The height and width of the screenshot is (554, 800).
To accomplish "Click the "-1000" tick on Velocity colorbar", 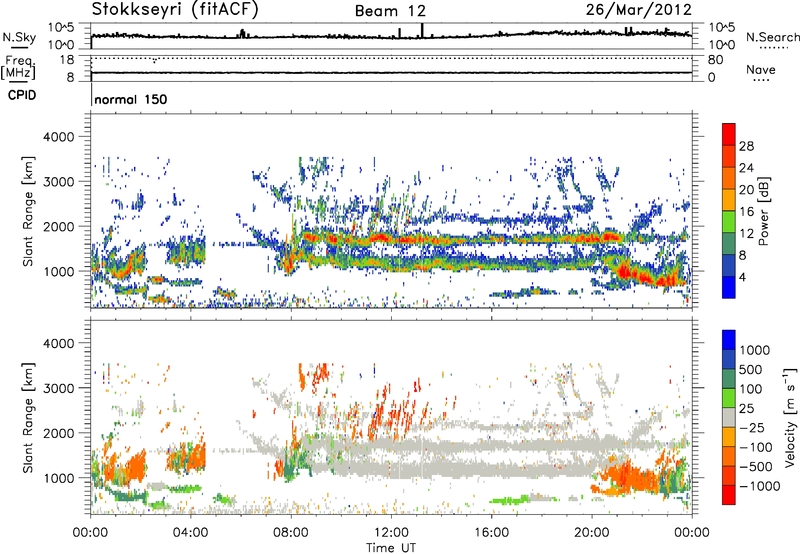I will [759, 486].
